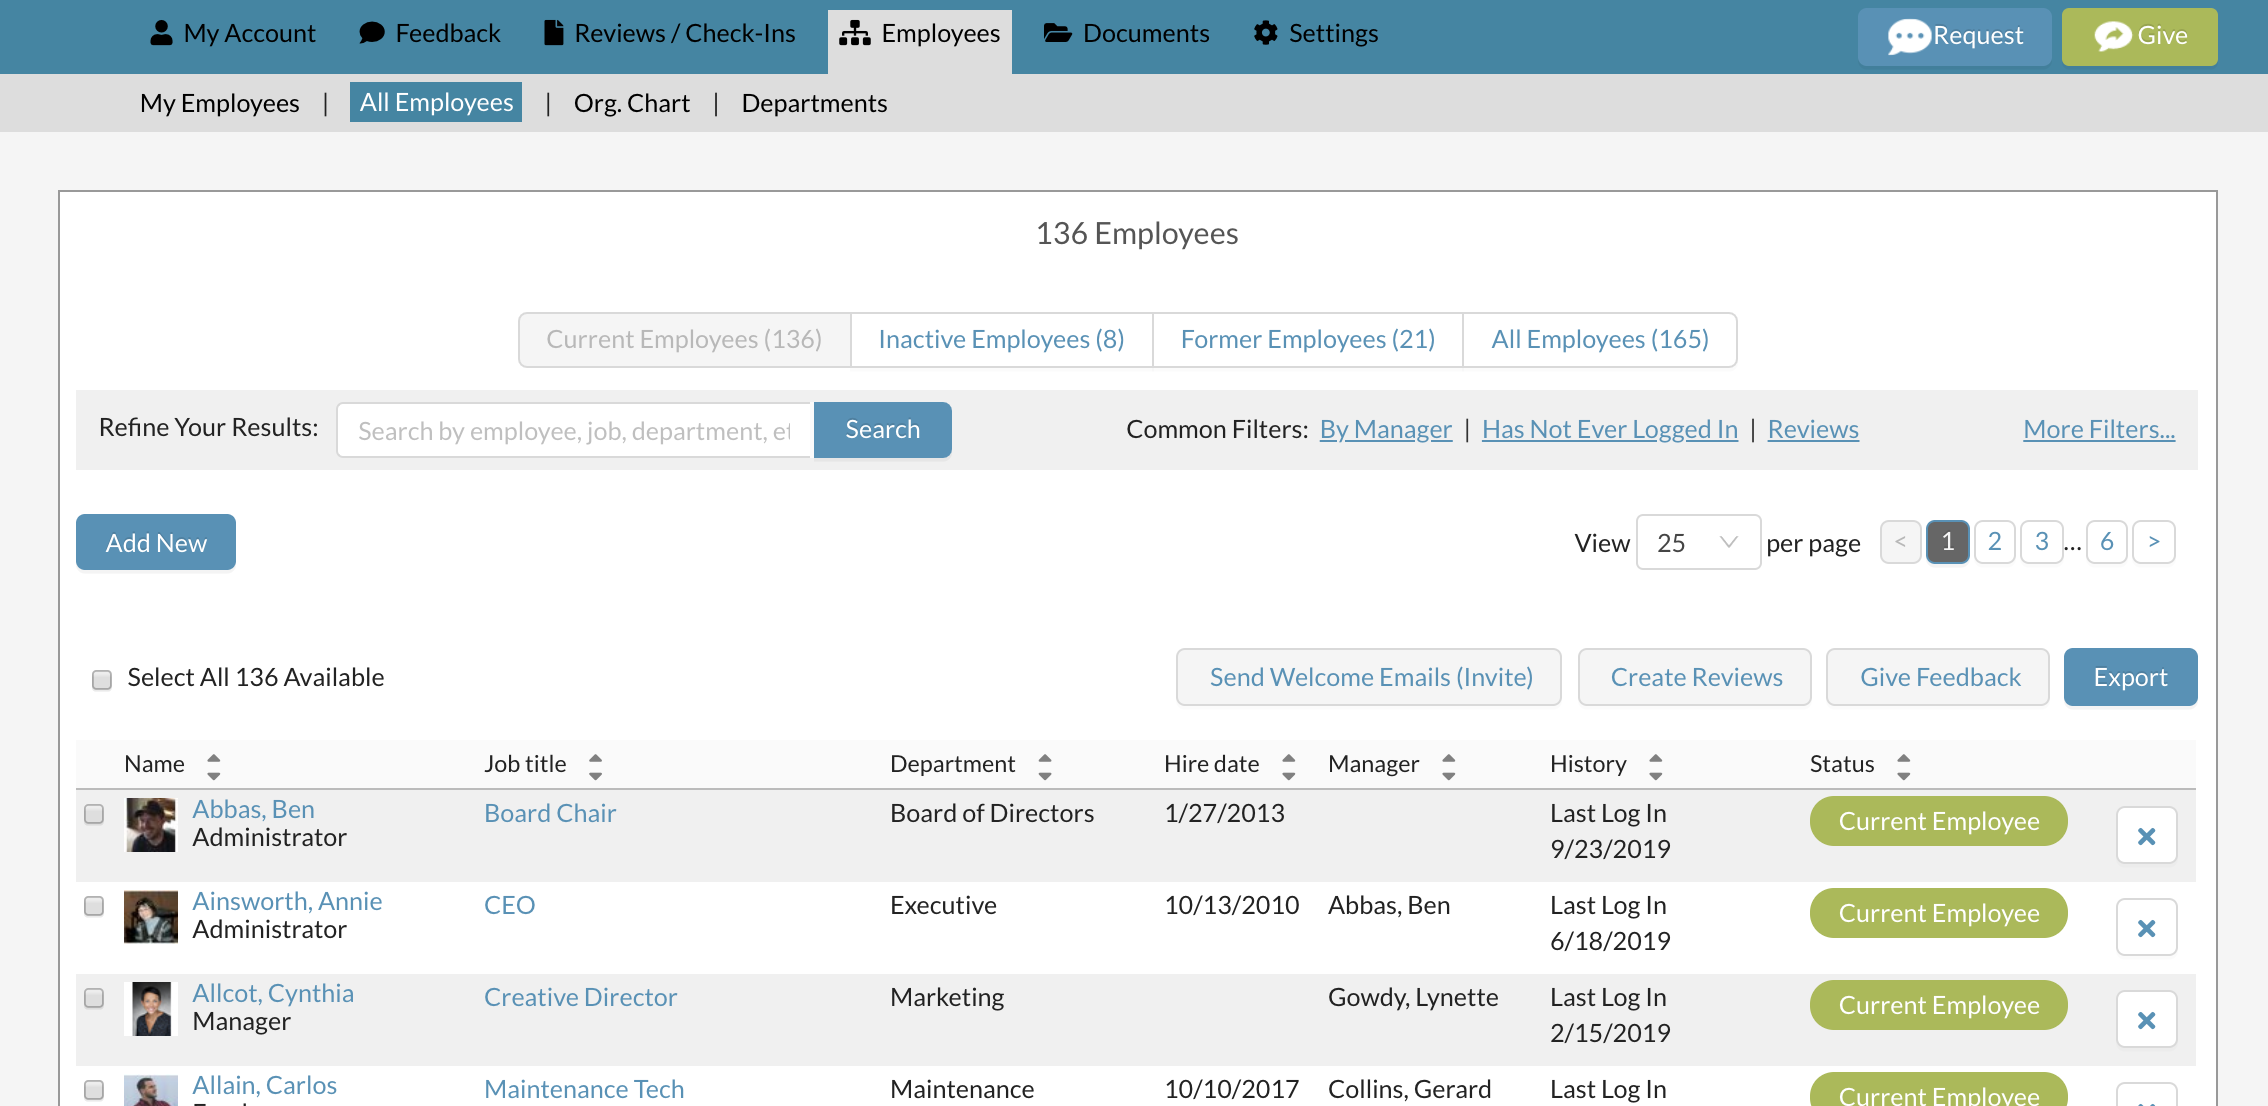
Task: Filter employees By Manager
Action: pyautogui.click(x=1386, y=429)
